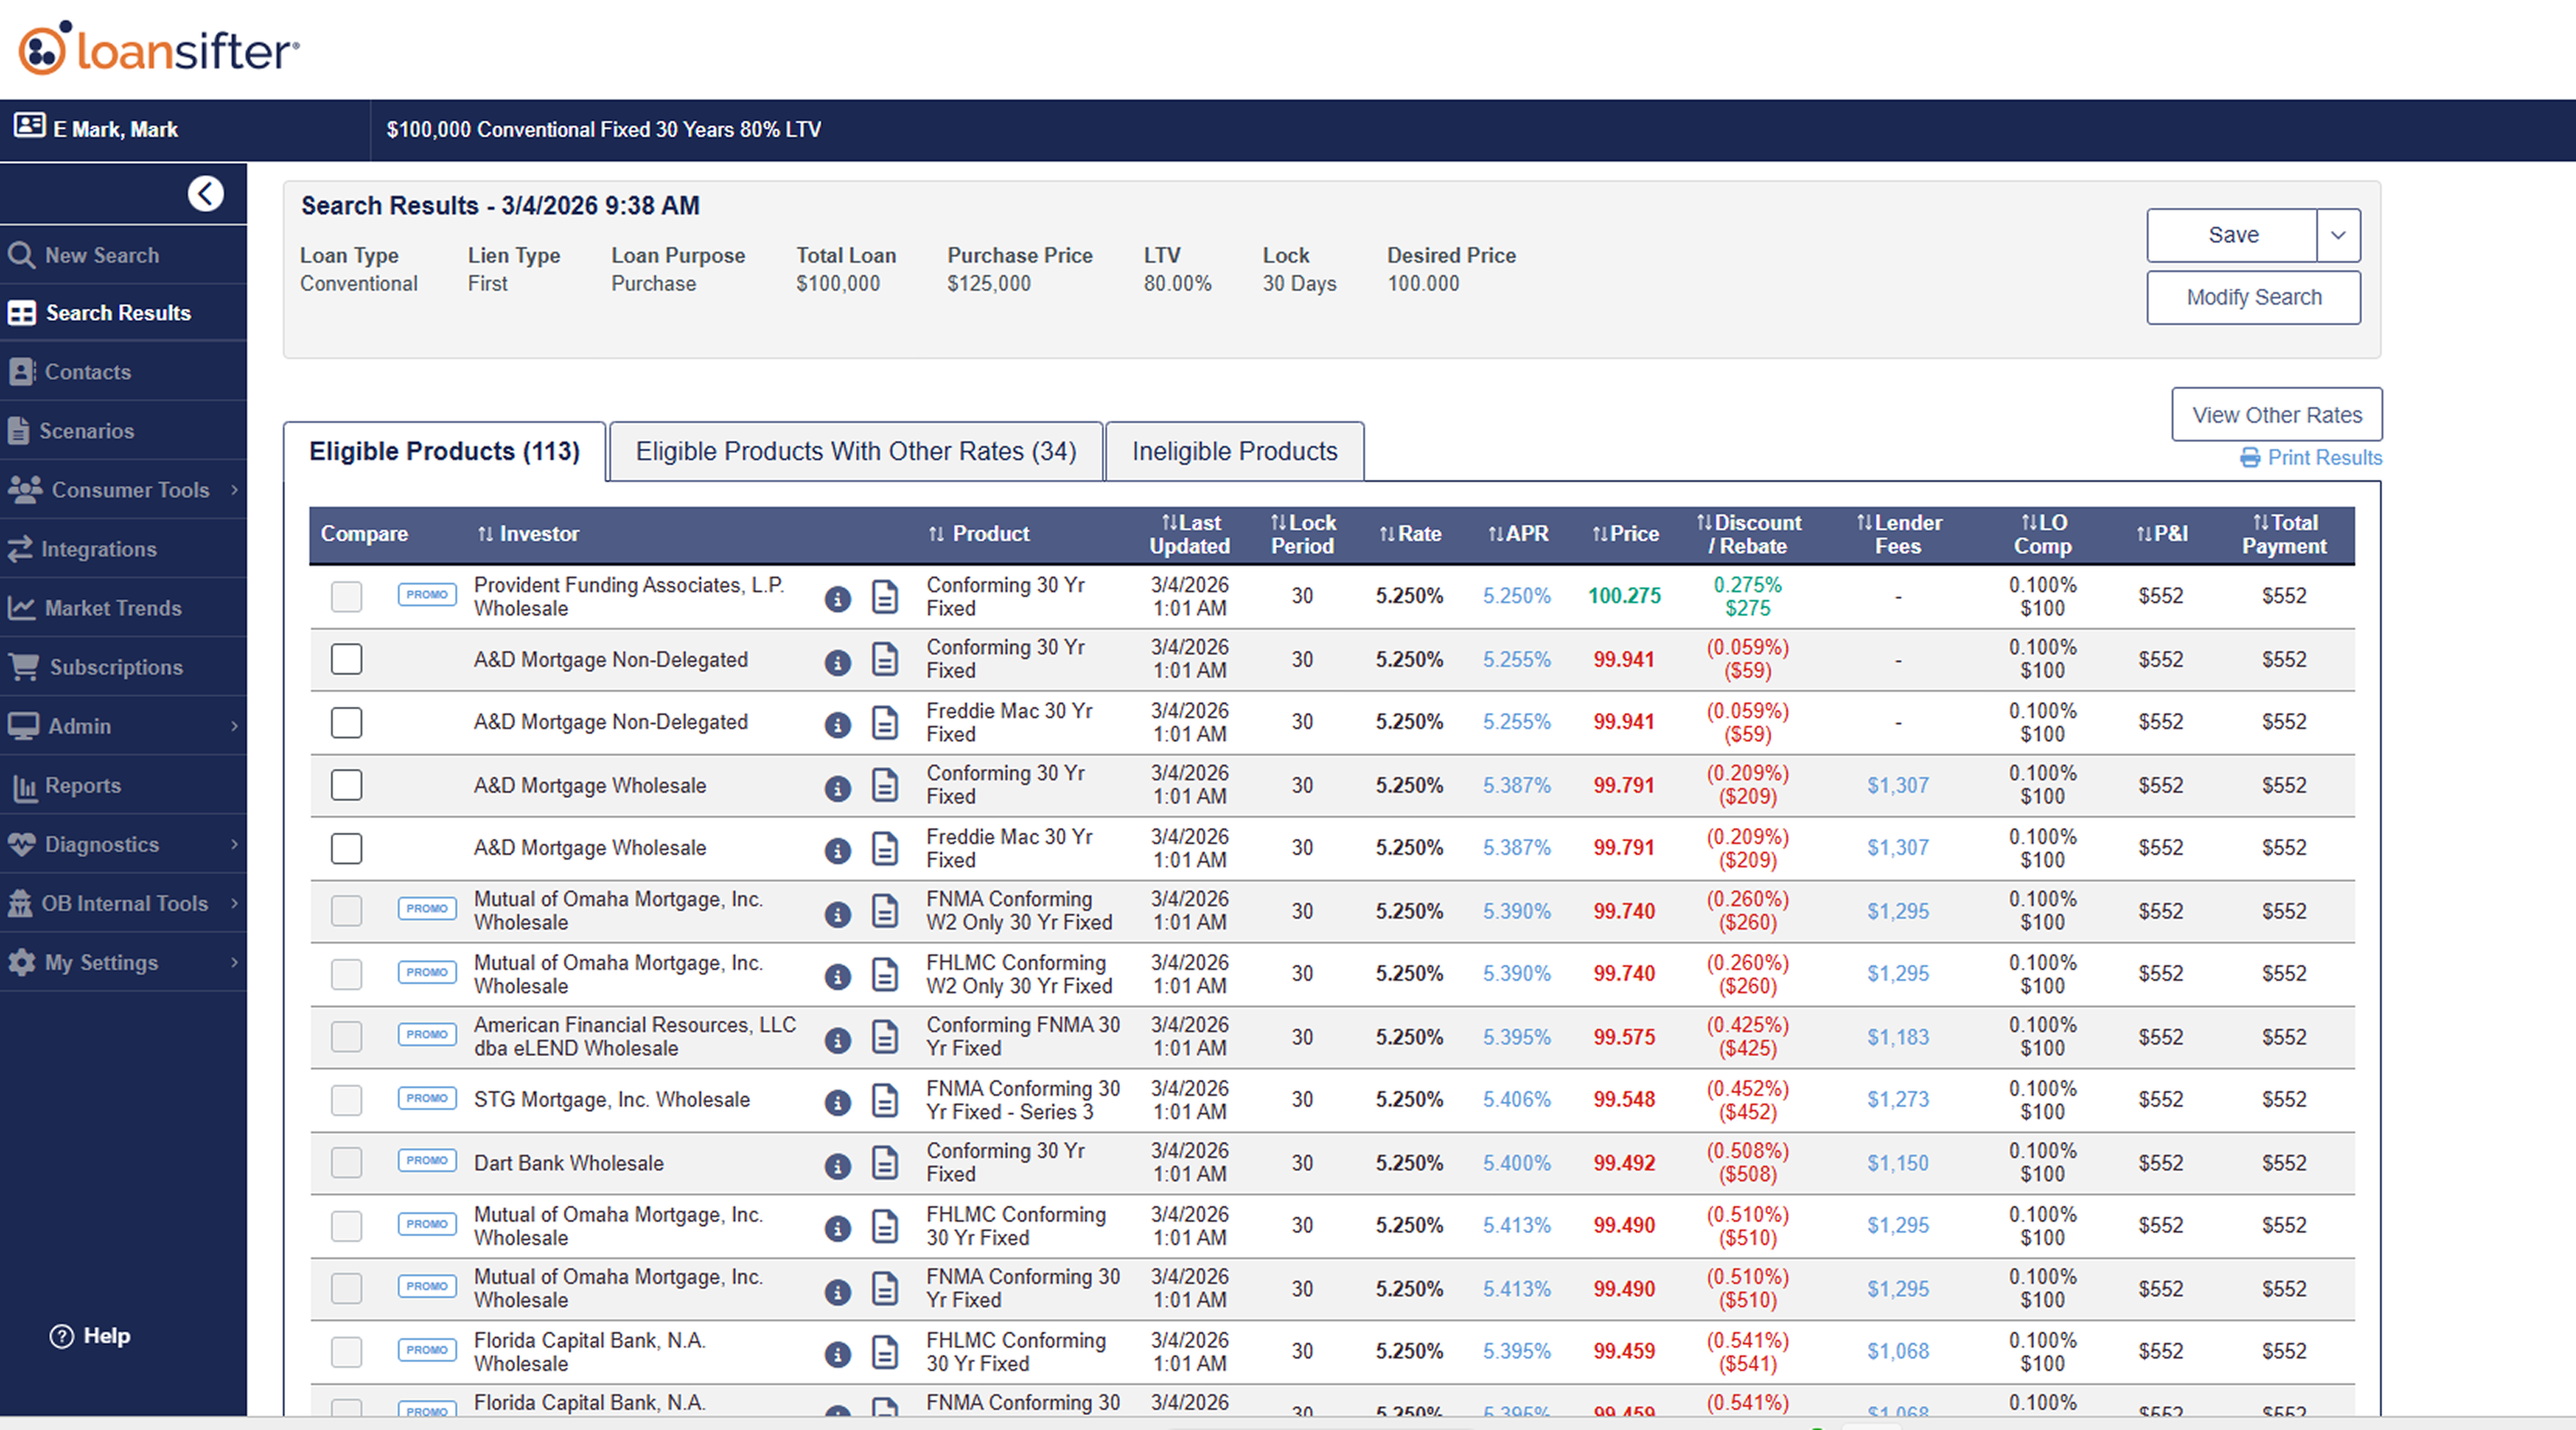Open Search Results in sidebar
Viewport: 2576px width, 1430px height.
click(123, 312)
